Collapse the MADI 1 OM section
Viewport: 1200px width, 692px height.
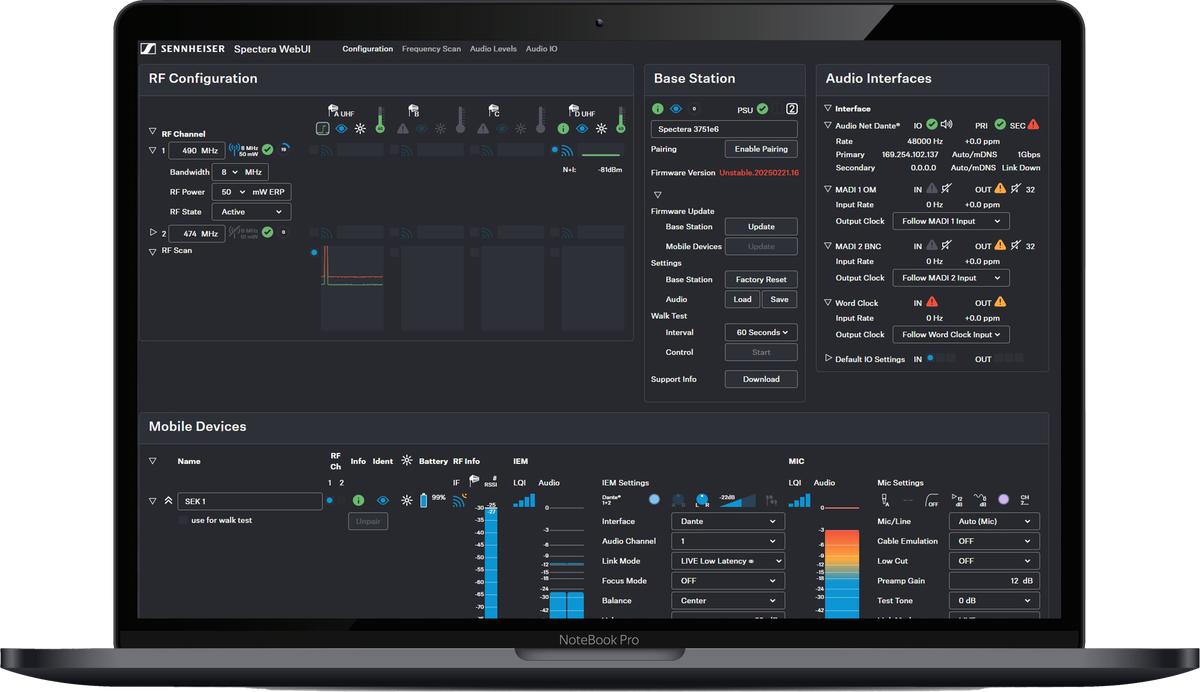[828, 189]
